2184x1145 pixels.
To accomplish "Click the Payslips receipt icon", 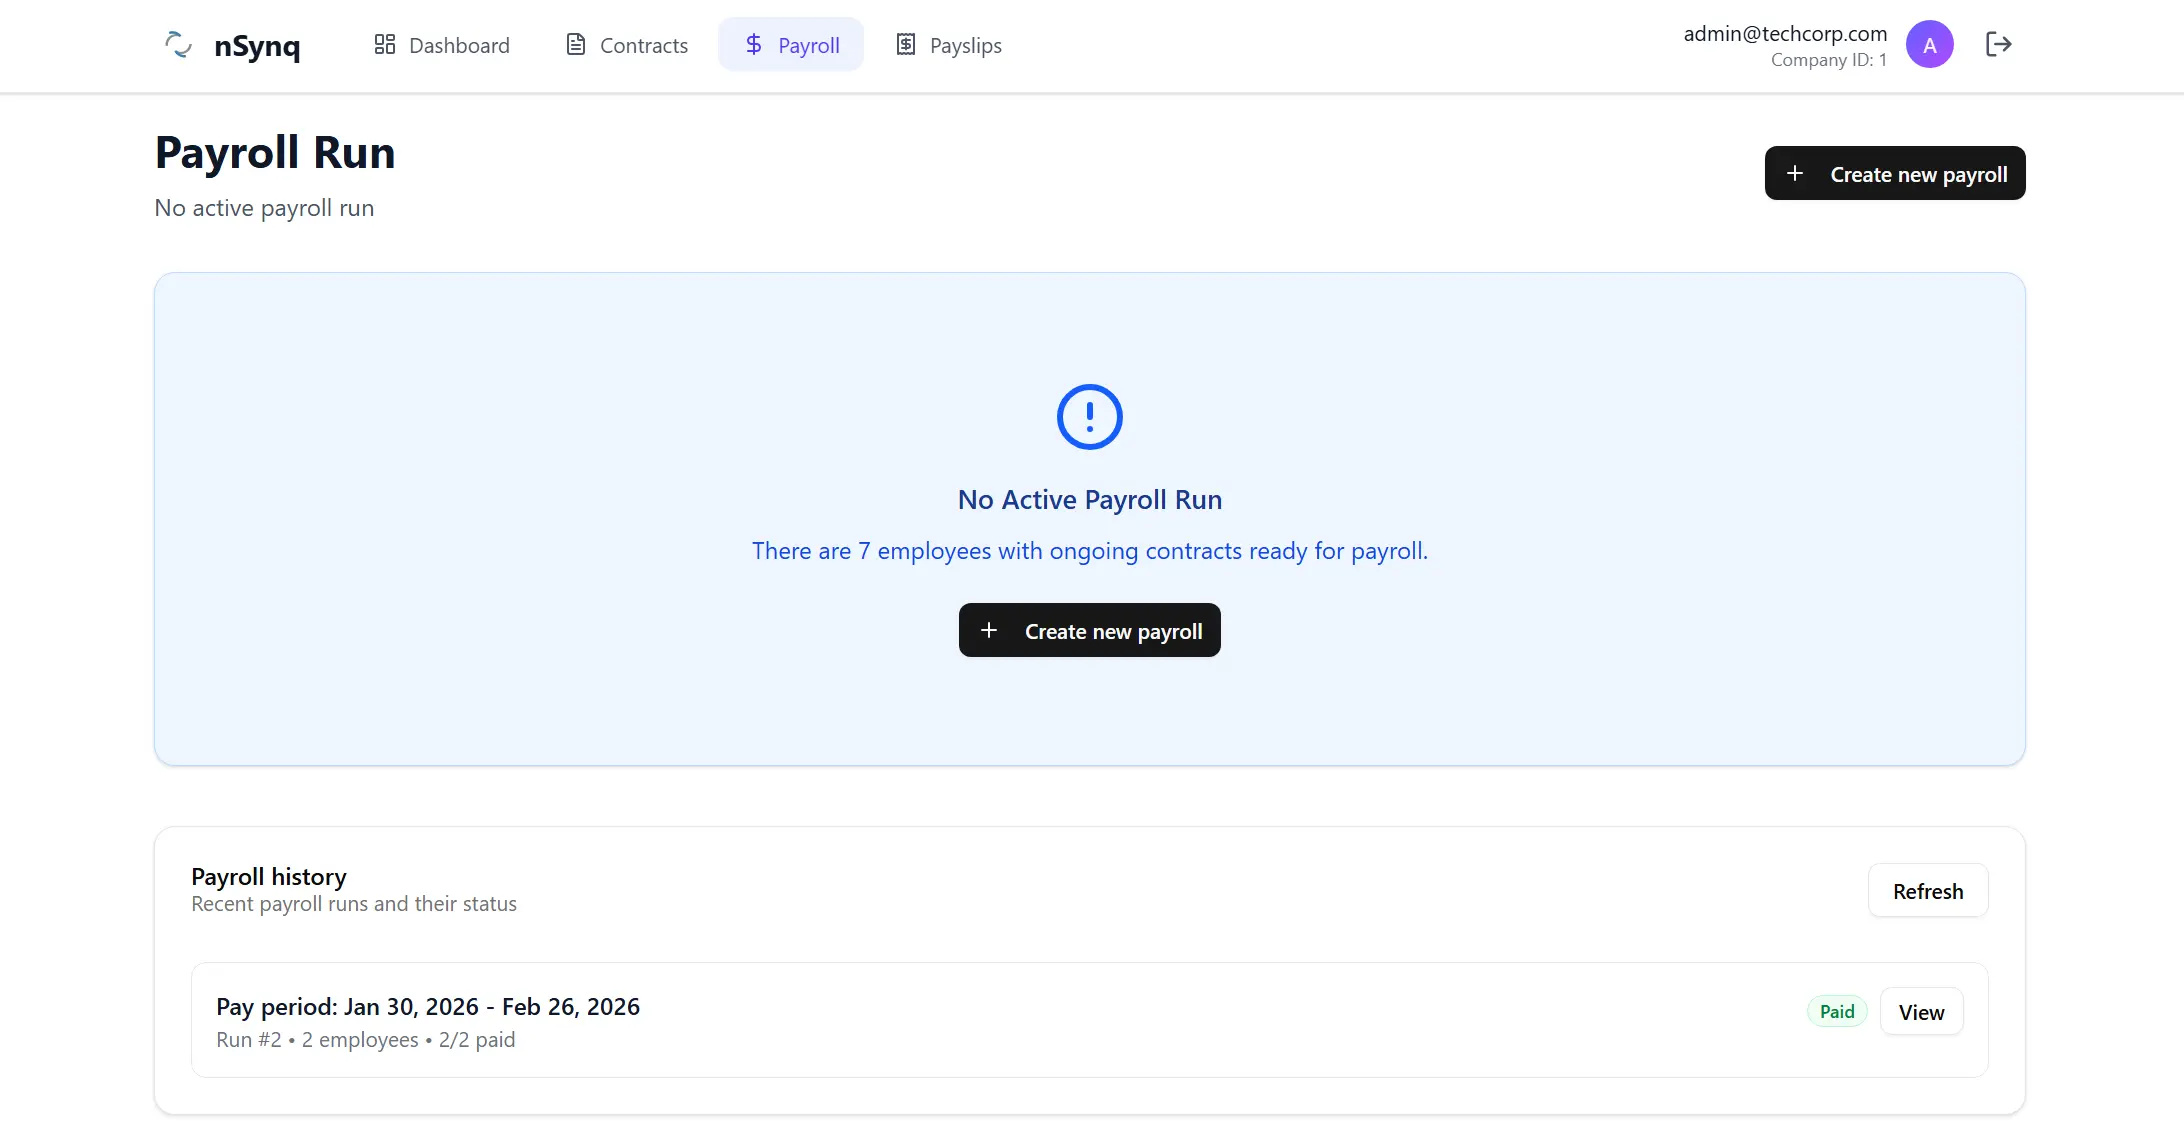I will (x=906, y=44).
